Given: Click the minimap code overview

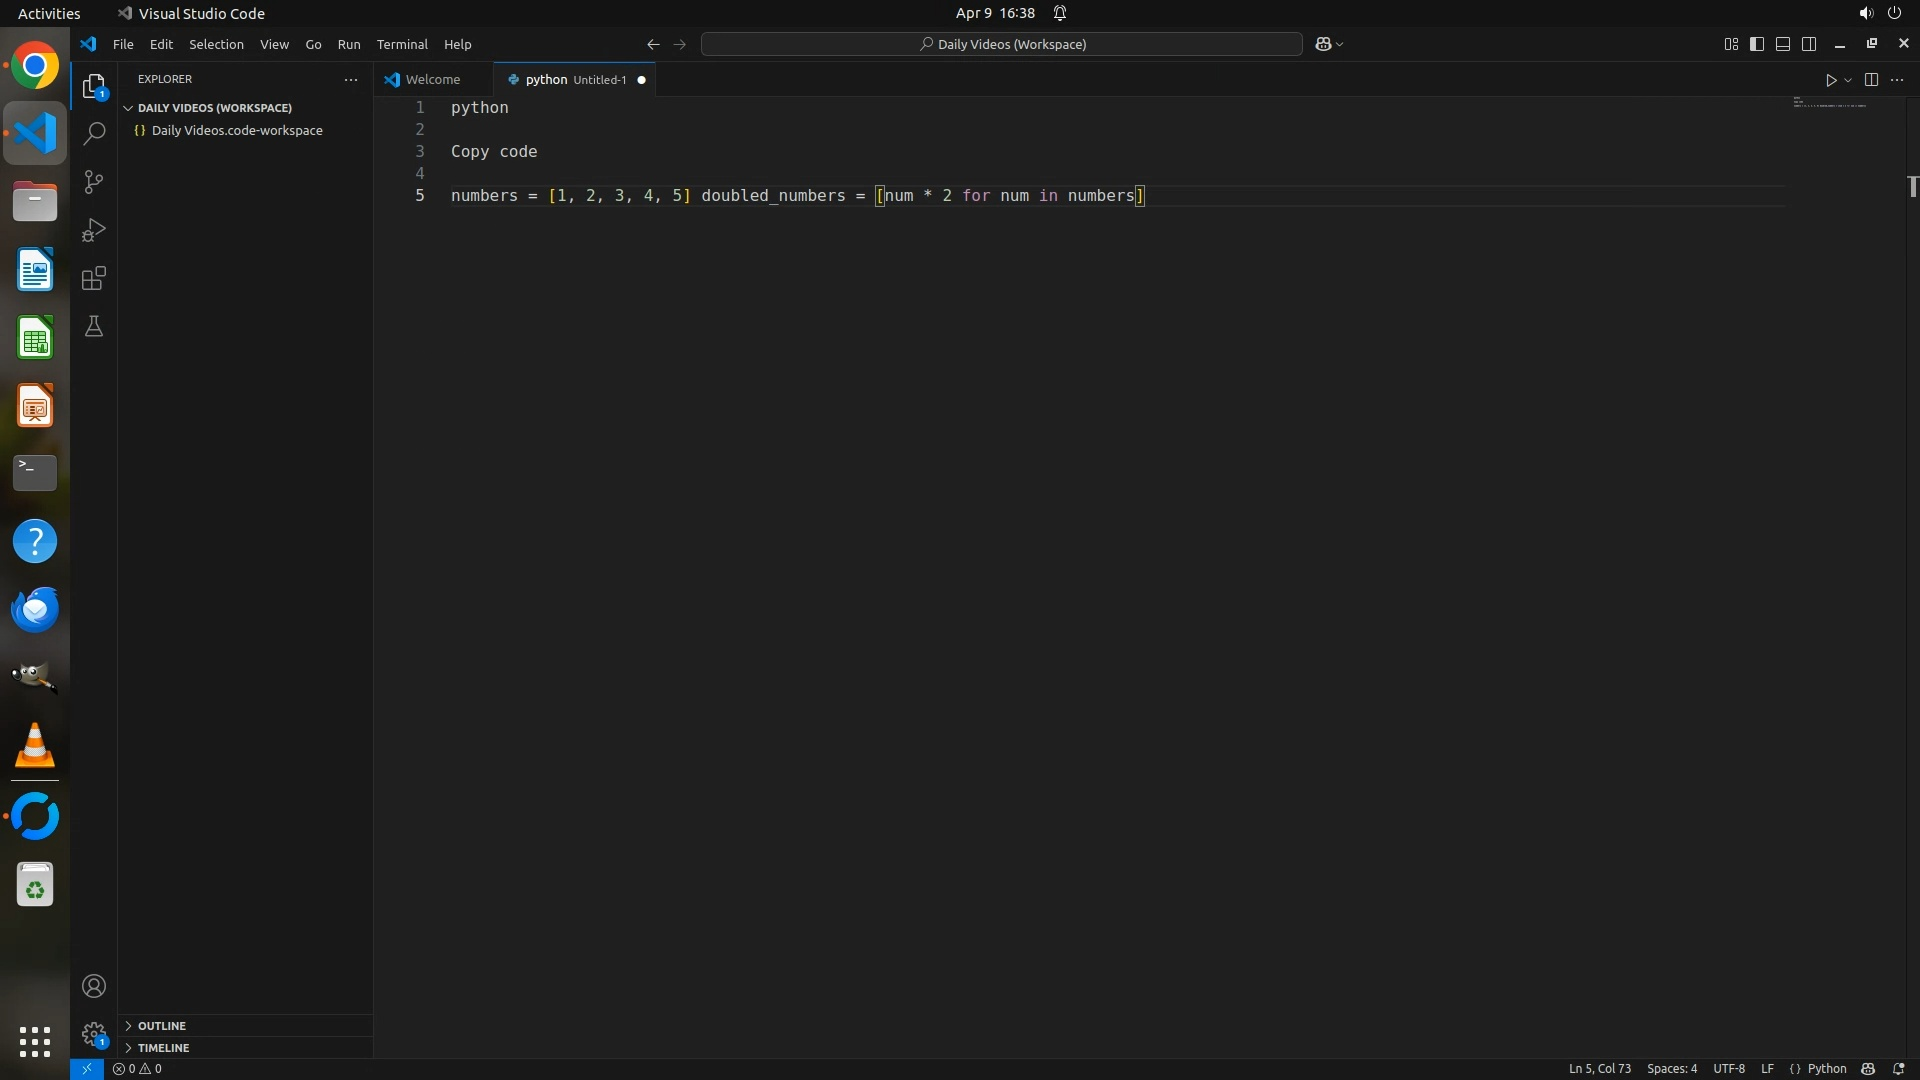Looking at the screenshot, I should [1830, 103].
